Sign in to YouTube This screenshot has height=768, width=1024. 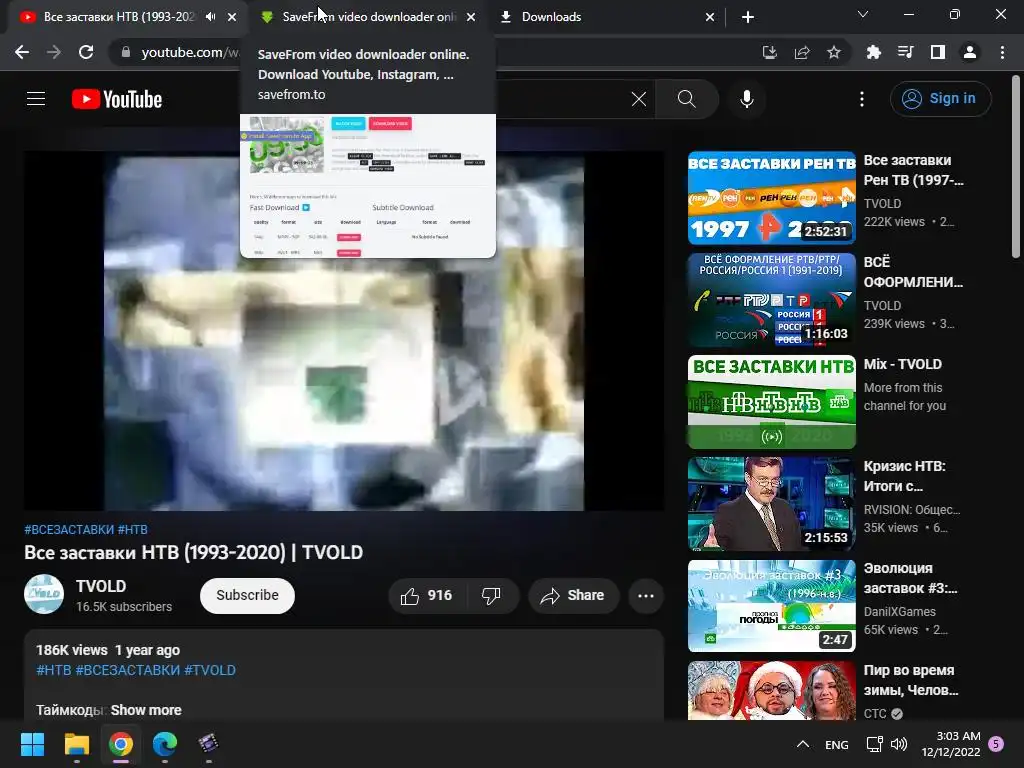[940, 99]
